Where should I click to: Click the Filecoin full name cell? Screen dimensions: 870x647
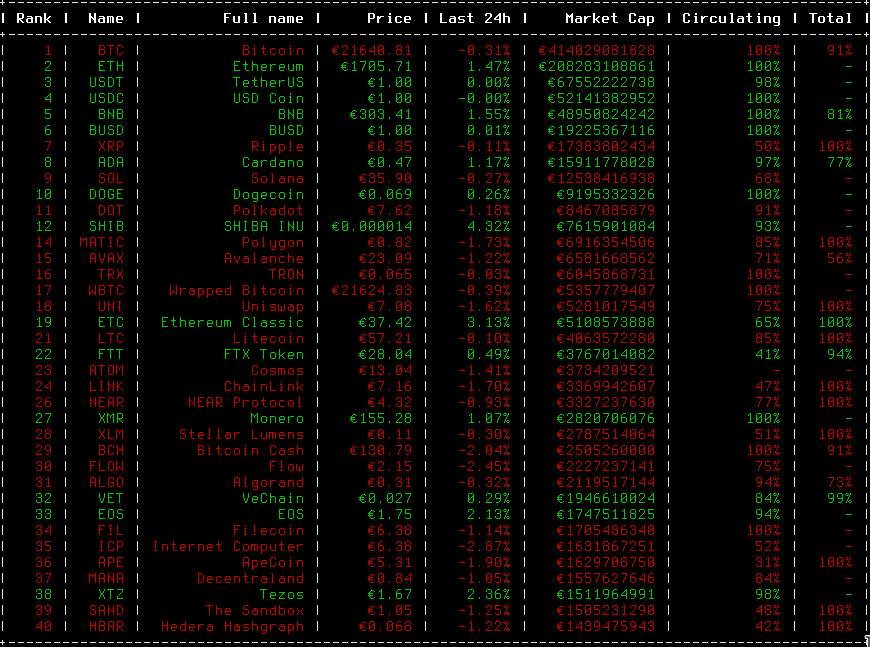268,531
